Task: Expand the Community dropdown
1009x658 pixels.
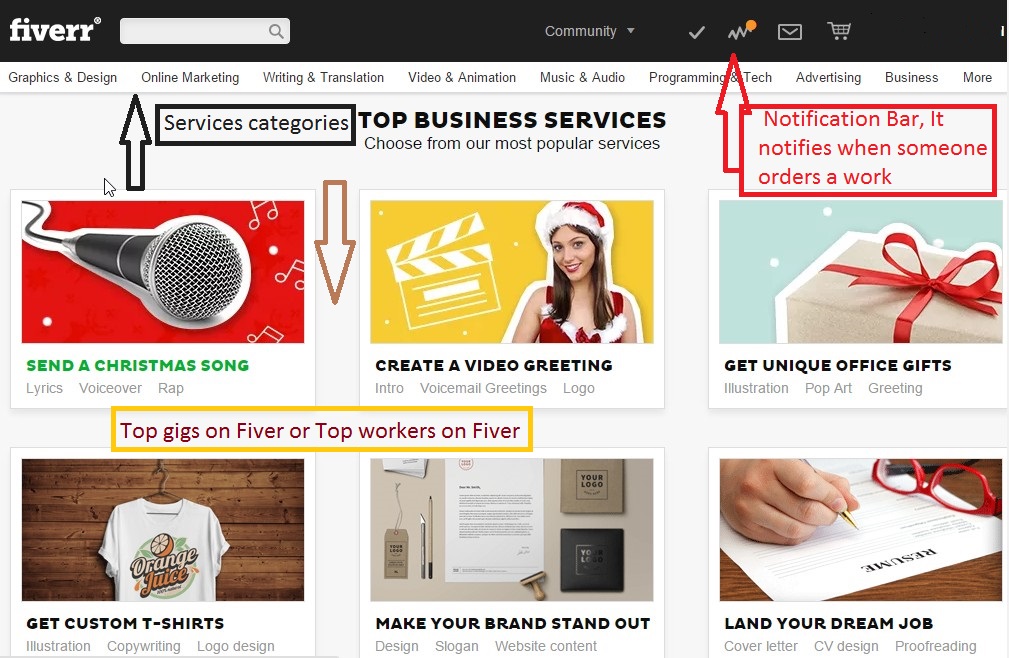Action: coord(589,31)
